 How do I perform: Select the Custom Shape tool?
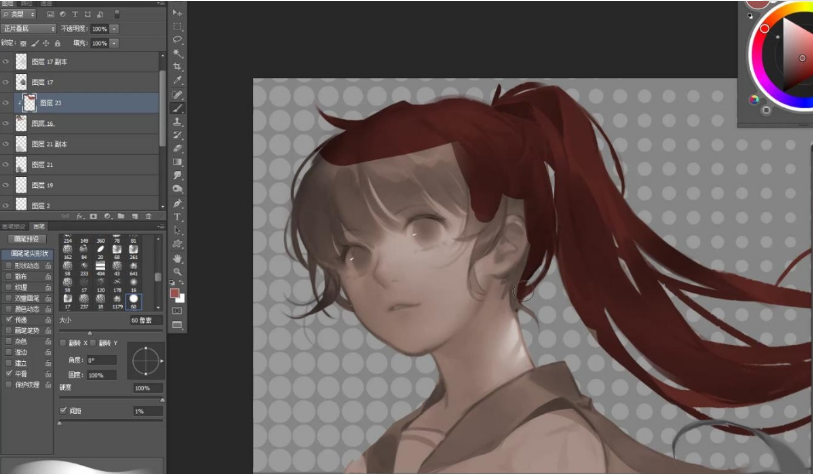coord(177,244)
